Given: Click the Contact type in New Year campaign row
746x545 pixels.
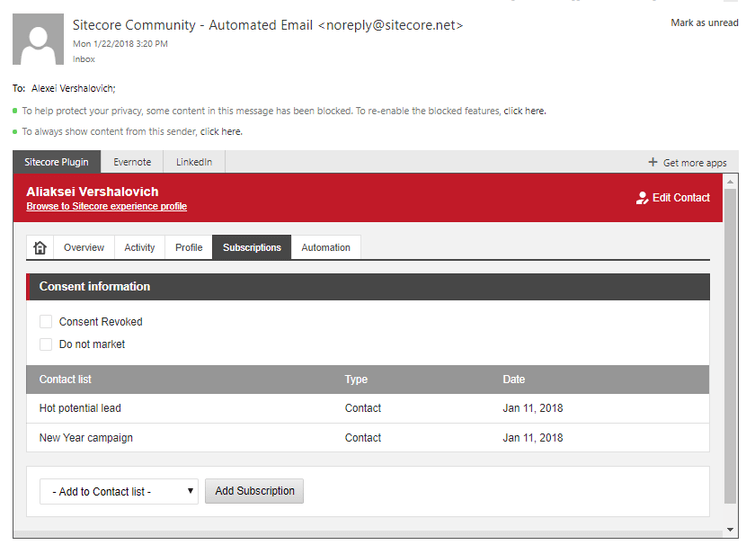Looking at the screenshot, I should tap(363, 438).
